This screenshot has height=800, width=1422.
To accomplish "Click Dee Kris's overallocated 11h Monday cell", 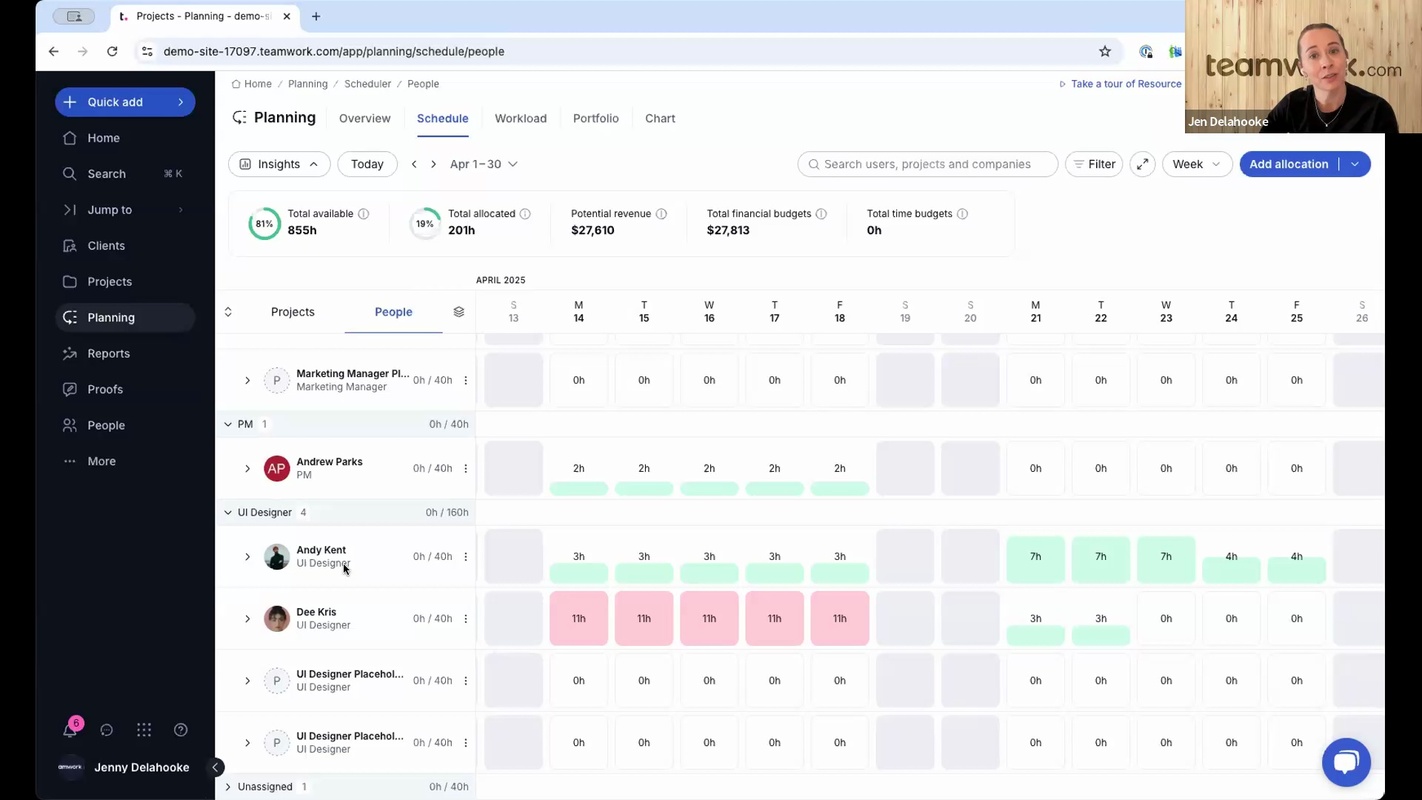I will click(x=578, y=619).
